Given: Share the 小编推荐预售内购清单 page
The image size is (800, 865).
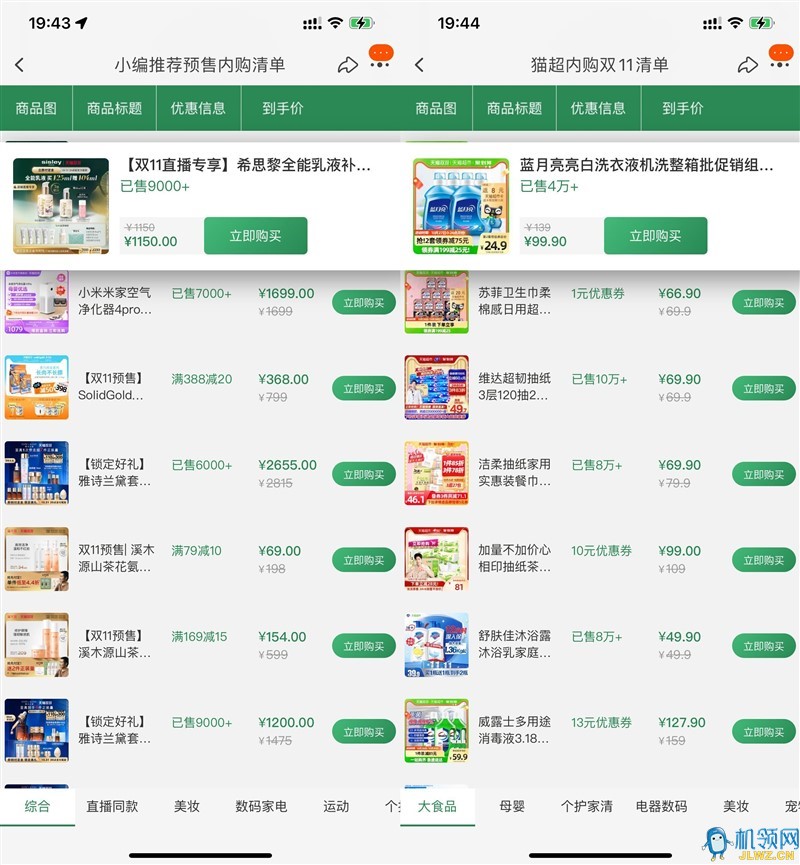Looking at the screenshot, I should [x=348, y=65].
